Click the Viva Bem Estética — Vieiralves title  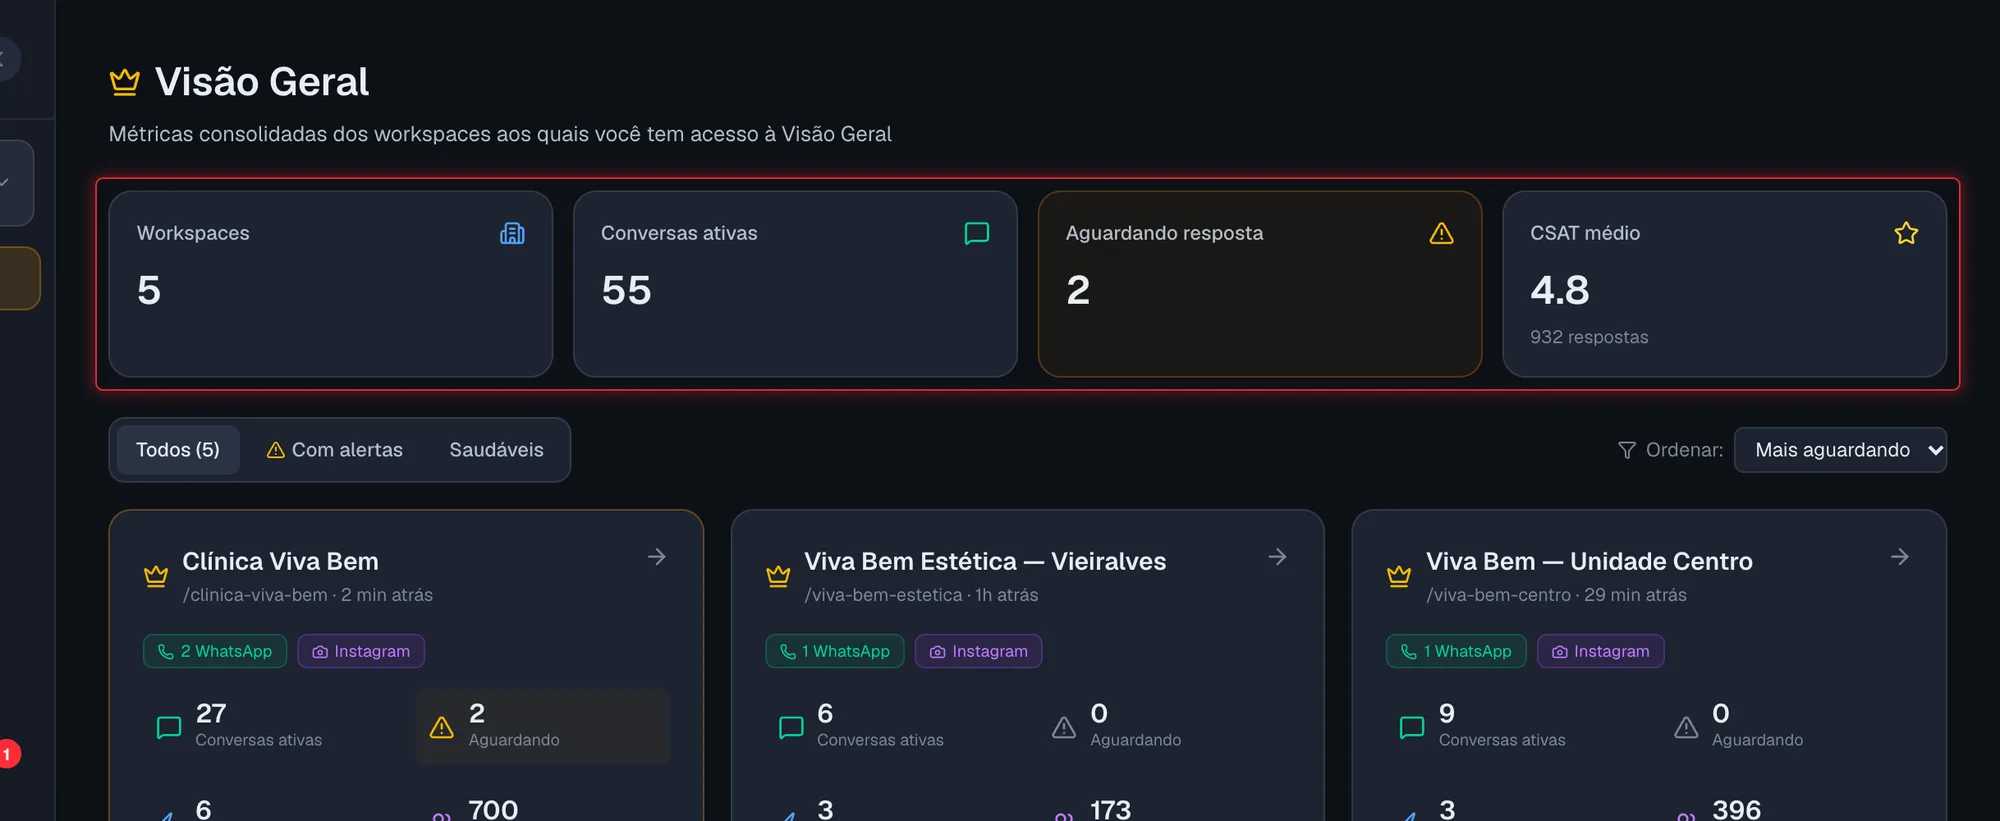pos(985,561)
